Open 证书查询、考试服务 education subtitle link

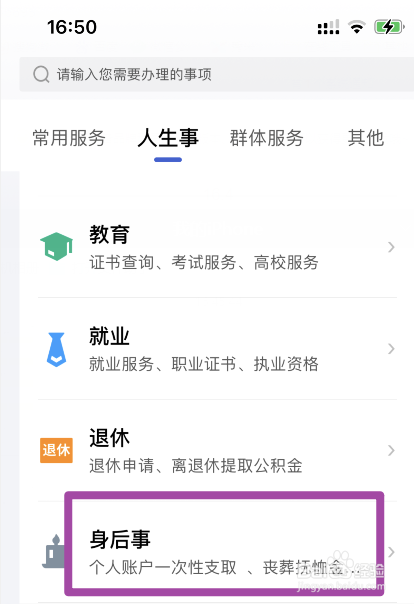163,263
